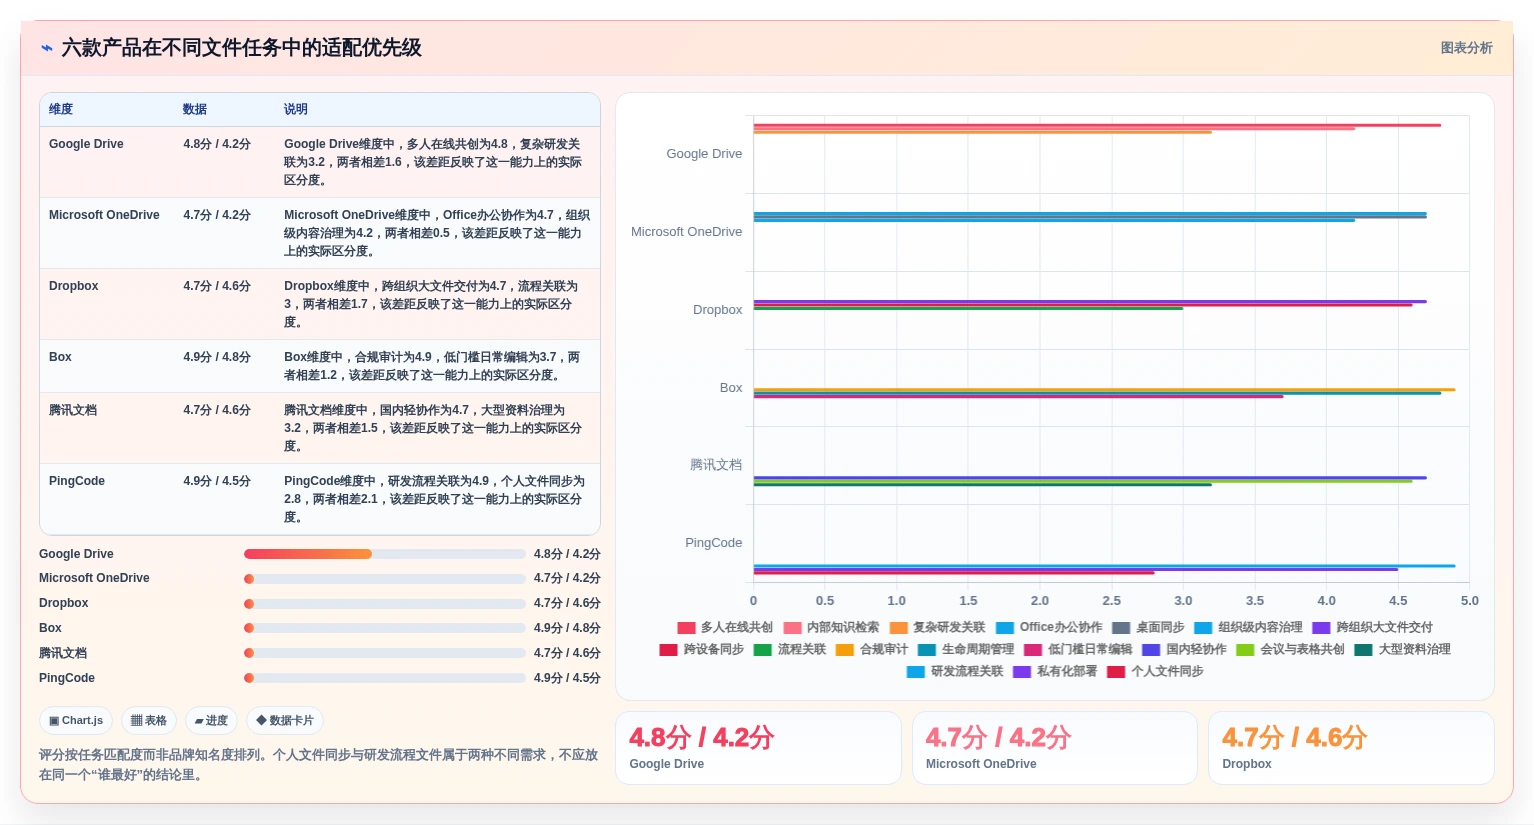Click the 5.0 x-axis tick label
The height and width of the screenshot is (825, 1534).
coord(1469,601)
